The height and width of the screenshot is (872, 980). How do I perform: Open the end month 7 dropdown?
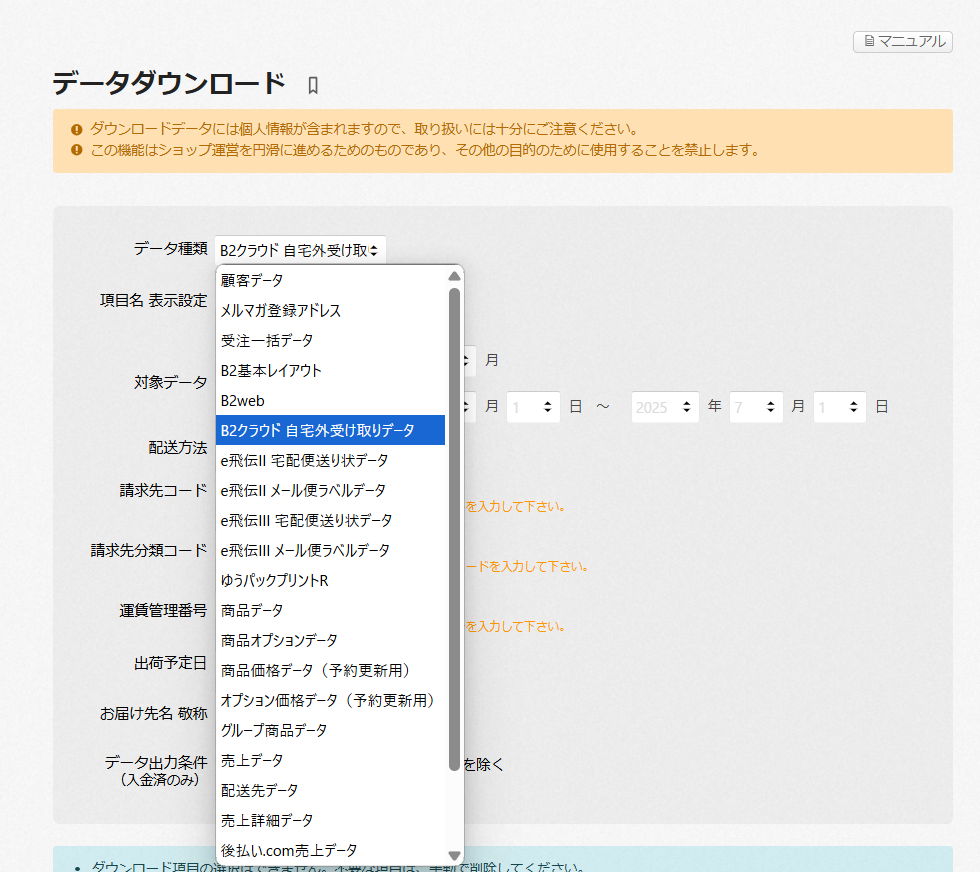755,407
